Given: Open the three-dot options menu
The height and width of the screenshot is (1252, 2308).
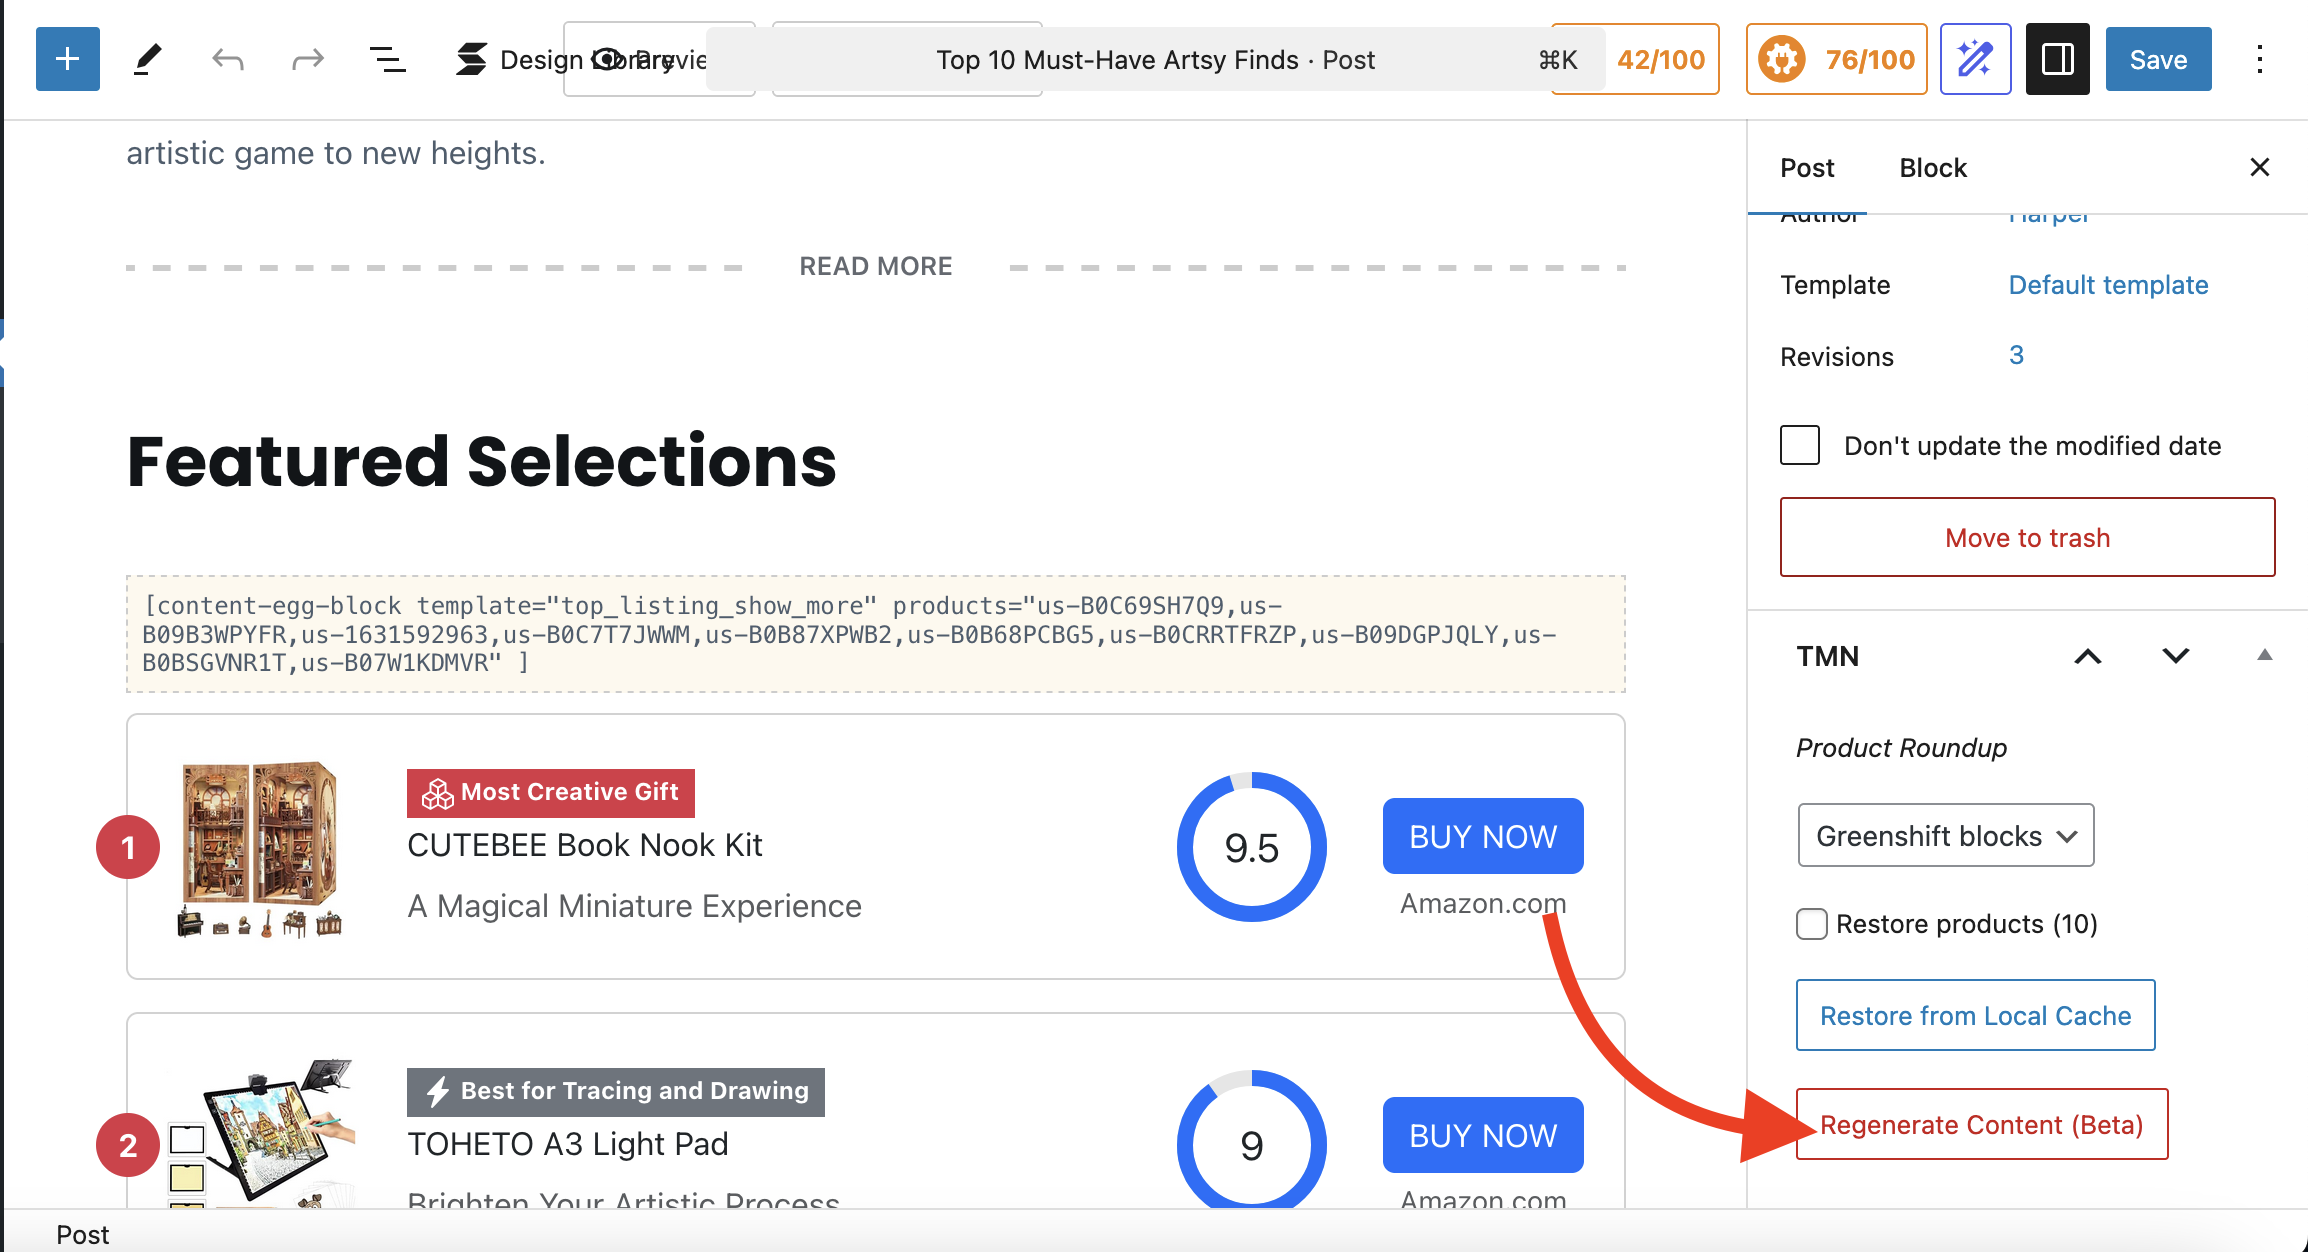Looking at the screenshot, I should pyautogui.click(x=2259, y=59).
